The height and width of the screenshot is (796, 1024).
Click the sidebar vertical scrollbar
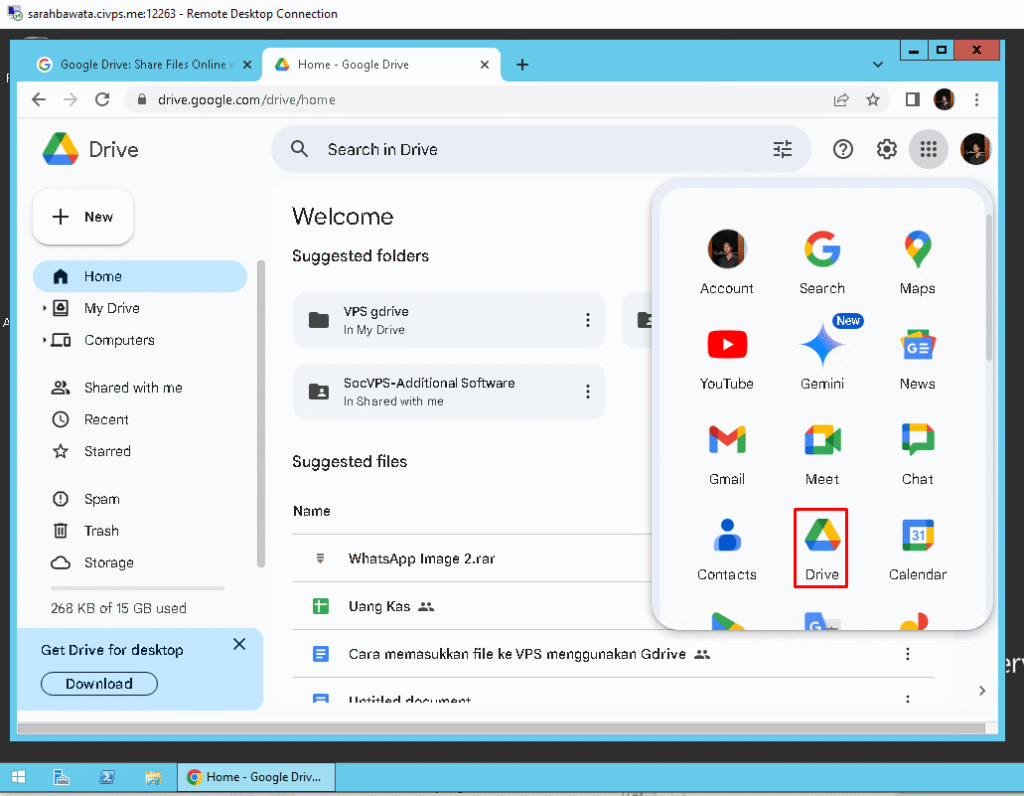point(261,414)
